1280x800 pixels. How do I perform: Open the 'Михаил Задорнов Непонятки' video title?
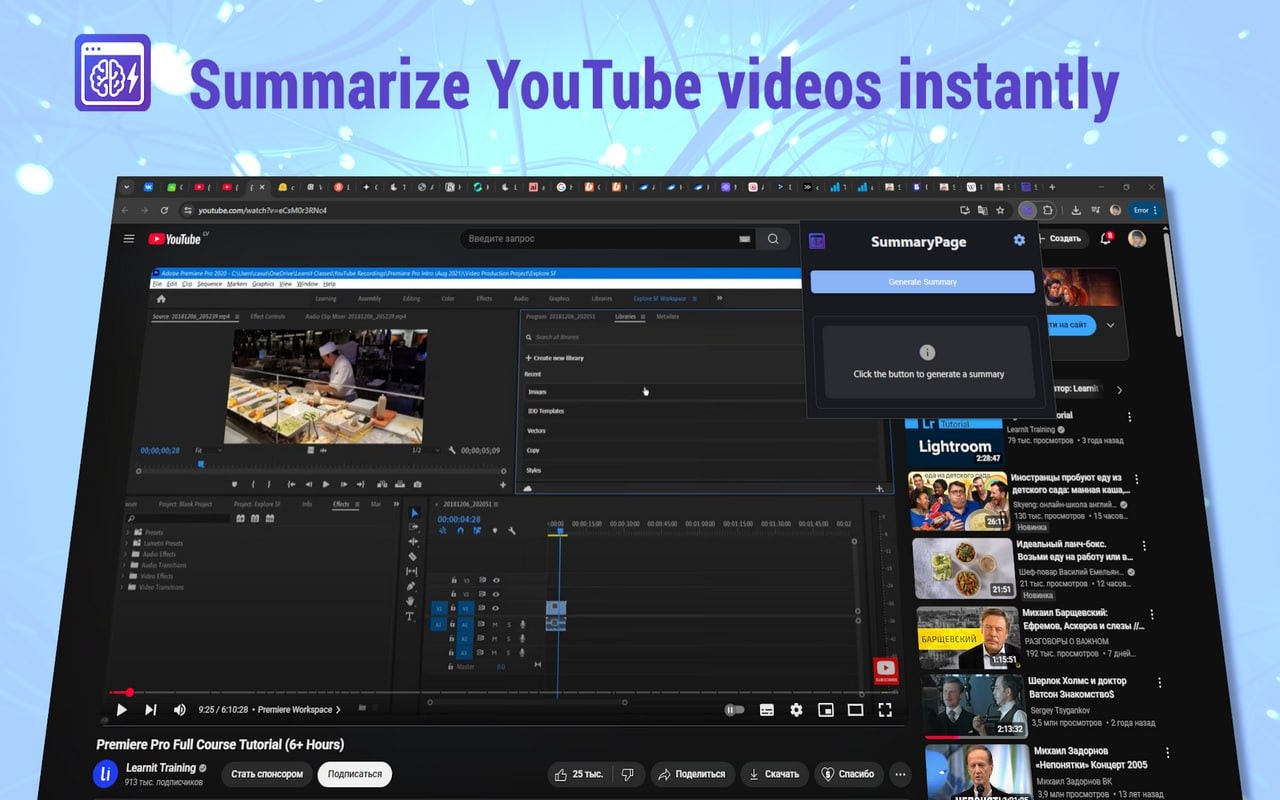coord(1091,758)
